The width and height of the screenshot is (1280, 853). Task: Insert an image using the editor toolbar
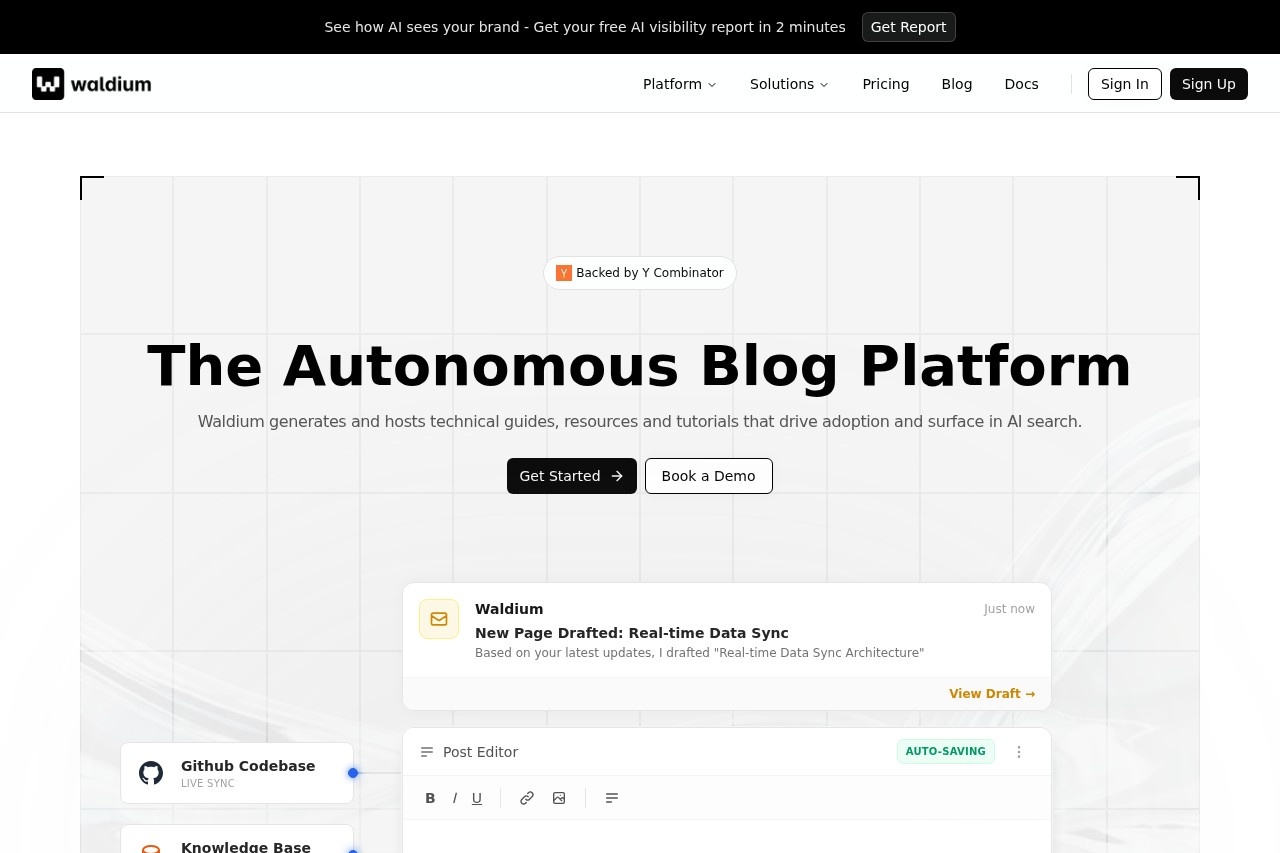click(x=559, y=798)
